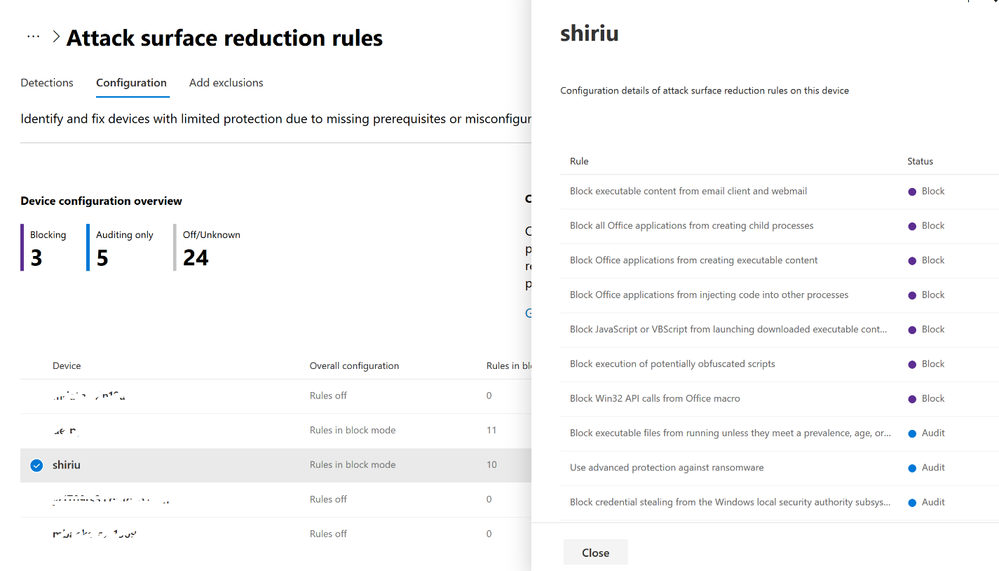Viewport: 999px width, 571px height.
Task: Open the breadcrumb ellipsis menu
Action: click(x=33, y=37)
